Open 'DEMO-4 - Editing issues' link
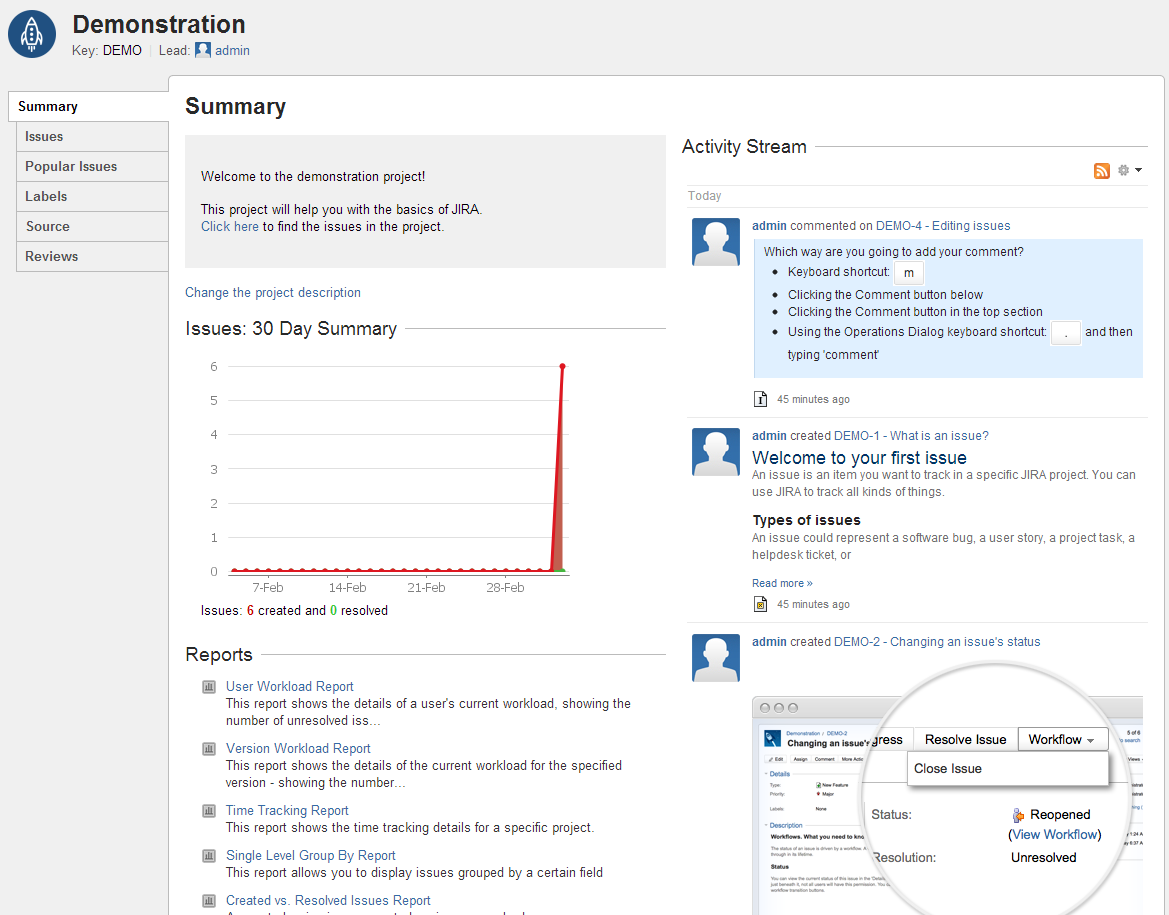This screenshot has height=915, width=1169. tap(943, 226)
